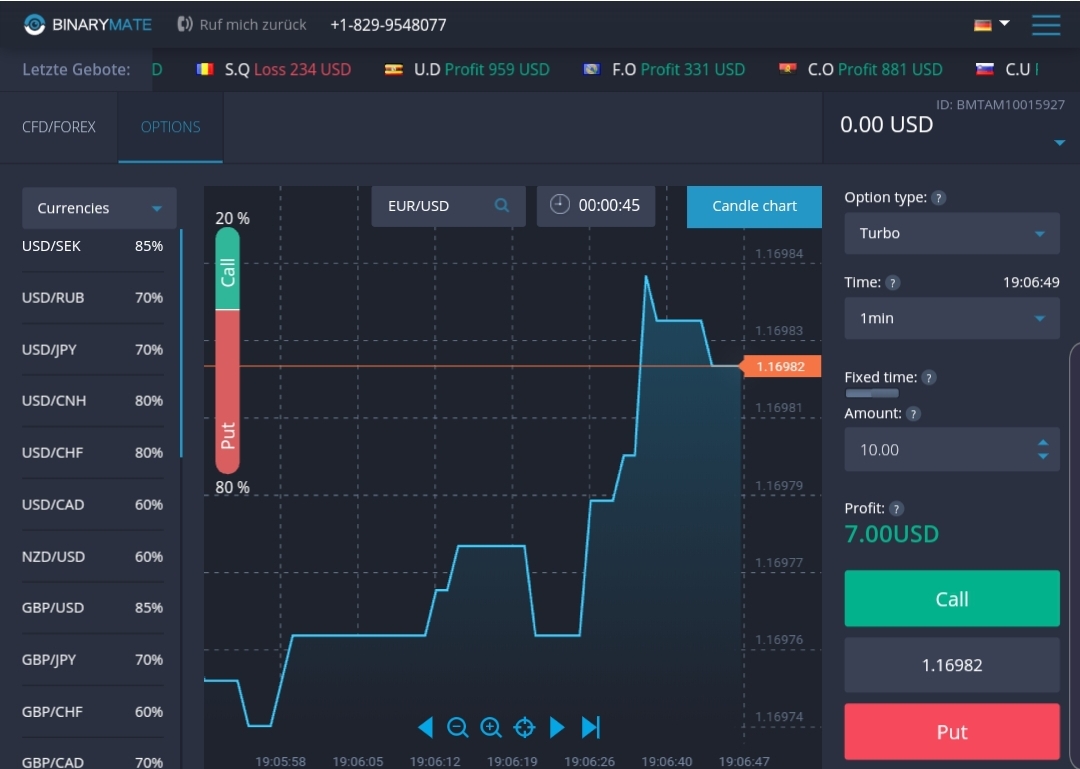Select the GBP/CHF currency pair

point(92,711)
